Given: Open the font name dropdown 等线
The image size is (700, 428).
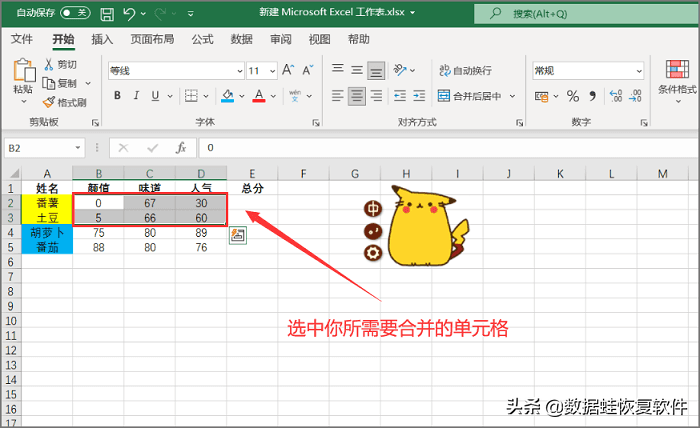Looking at the screenshot, I should click(x=240, y=71).
